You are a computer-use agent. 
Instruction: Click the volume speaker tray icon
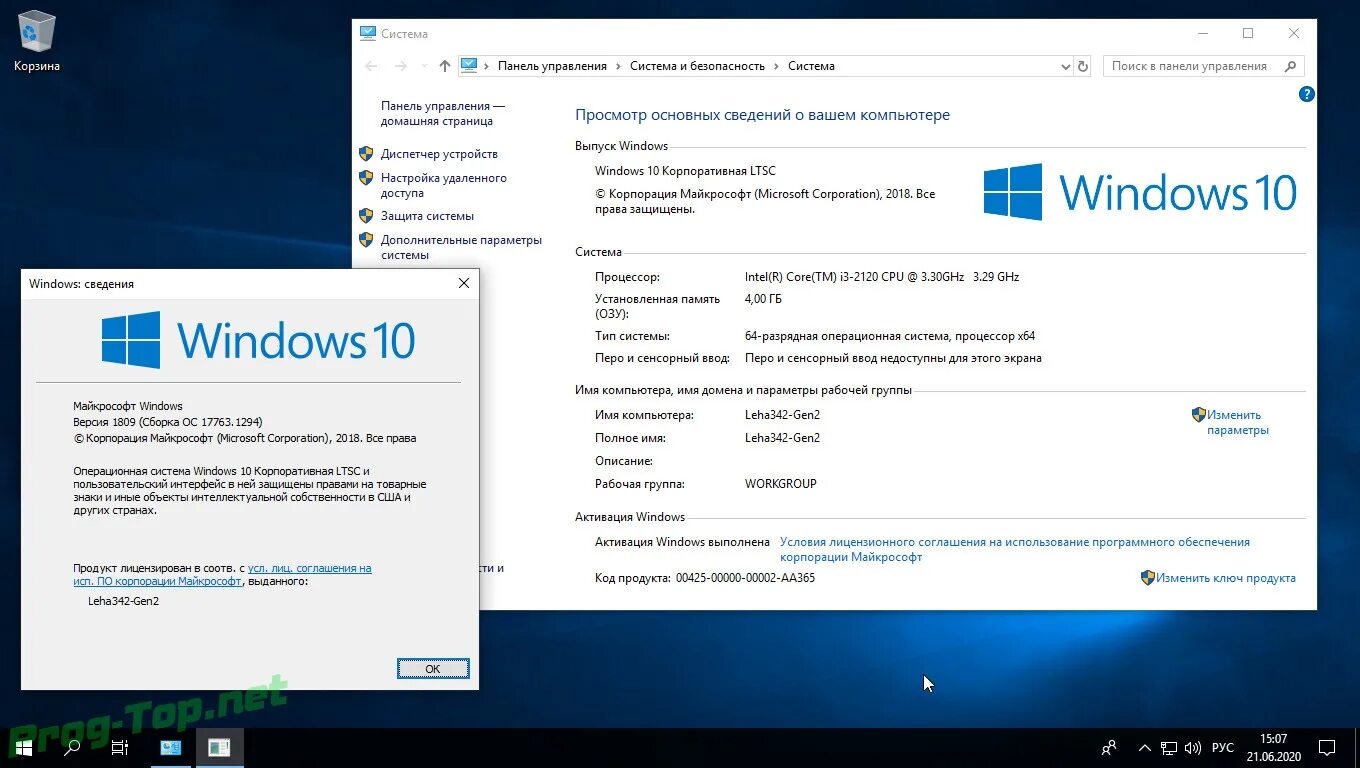(1192, 747)
